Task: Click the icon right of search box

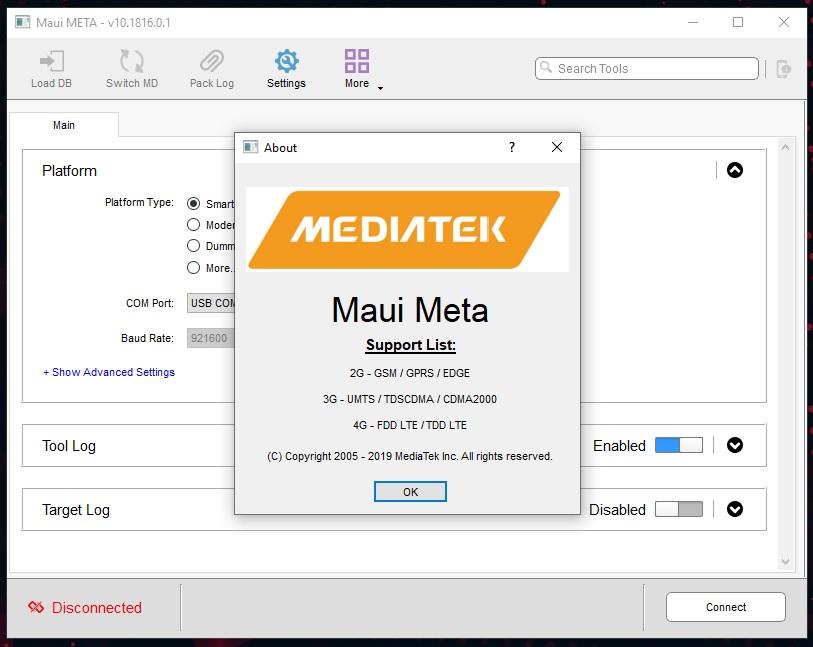Action: (783, 69)
